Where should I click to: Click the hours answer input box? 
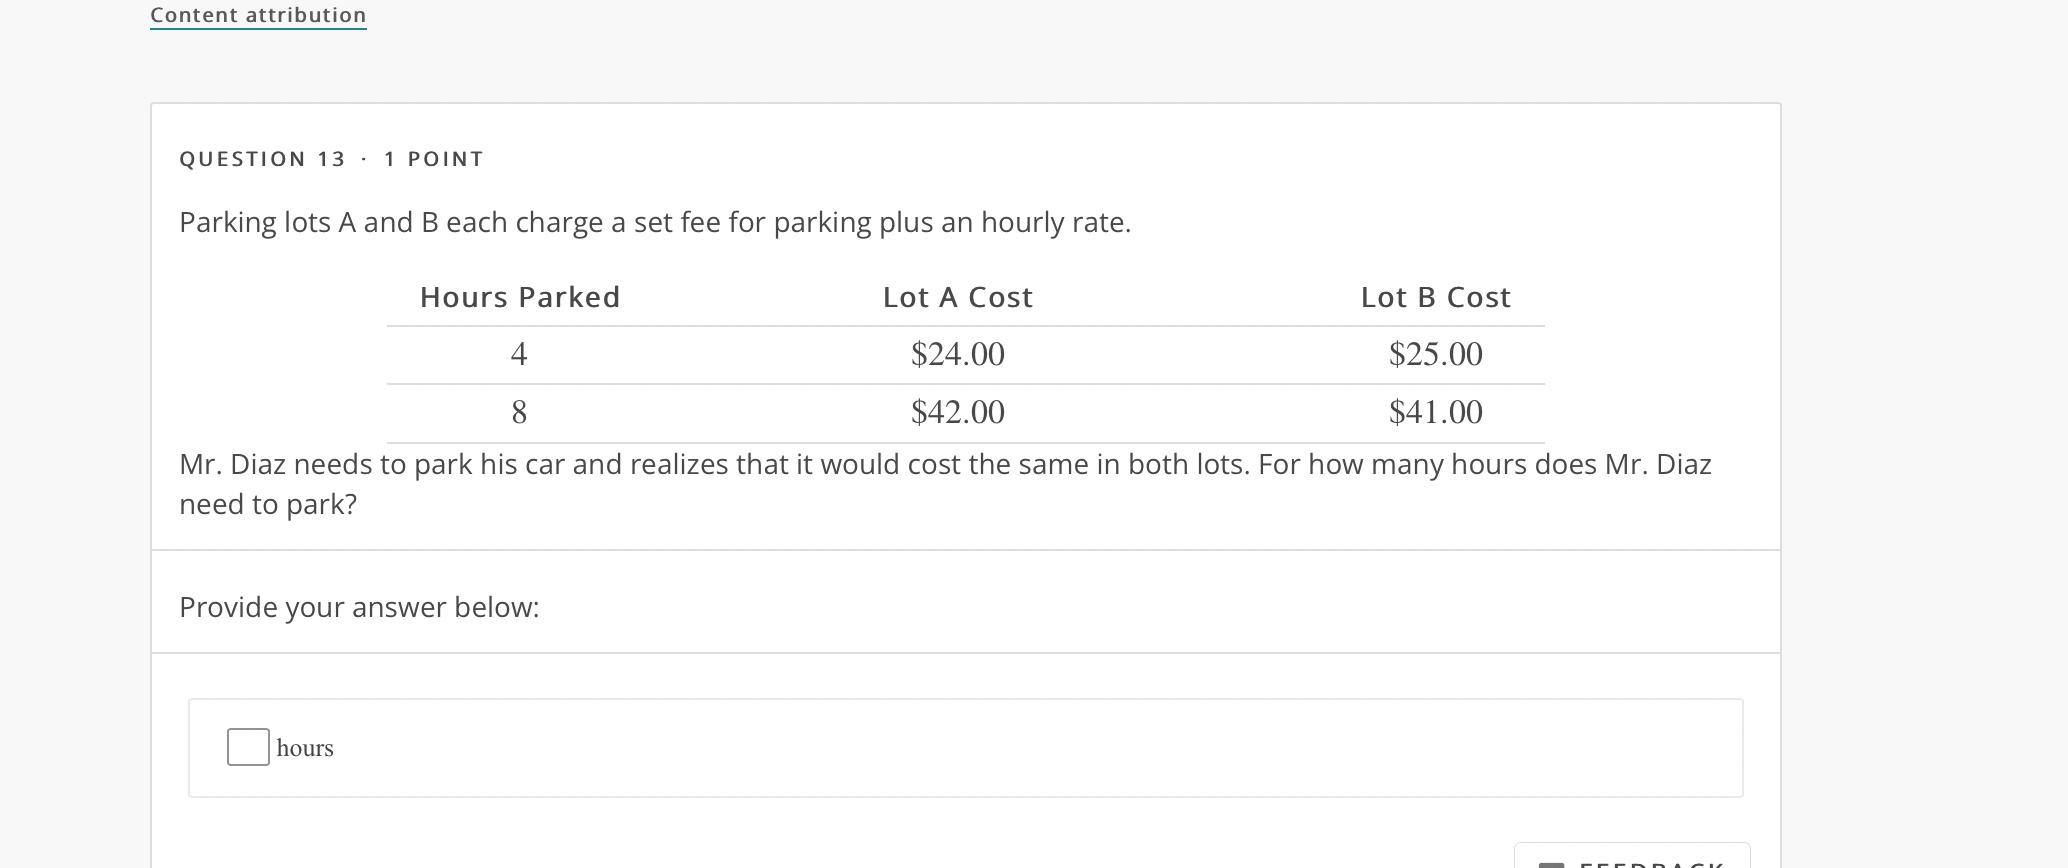coord(248,747)
